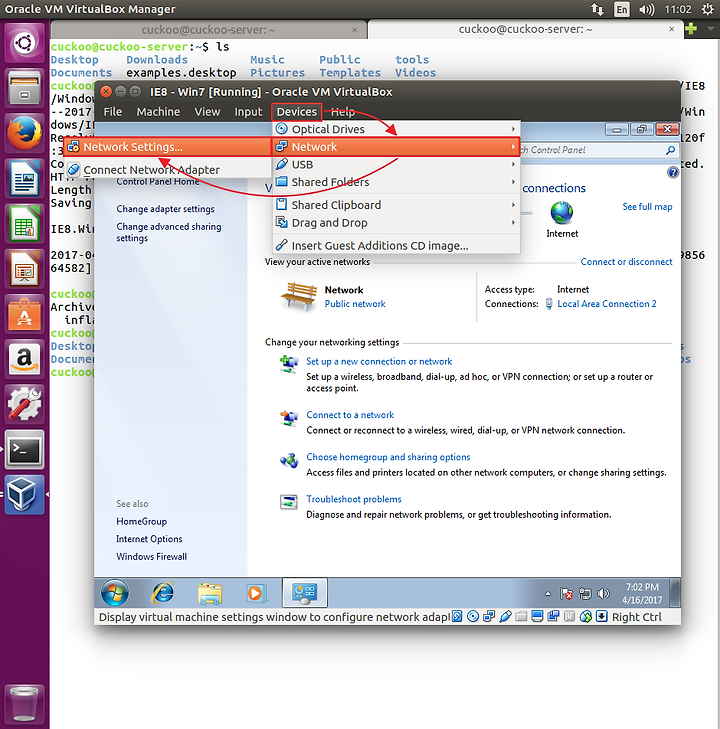Open the Terminal from the Ubuntu launcher

coord(24,450)
